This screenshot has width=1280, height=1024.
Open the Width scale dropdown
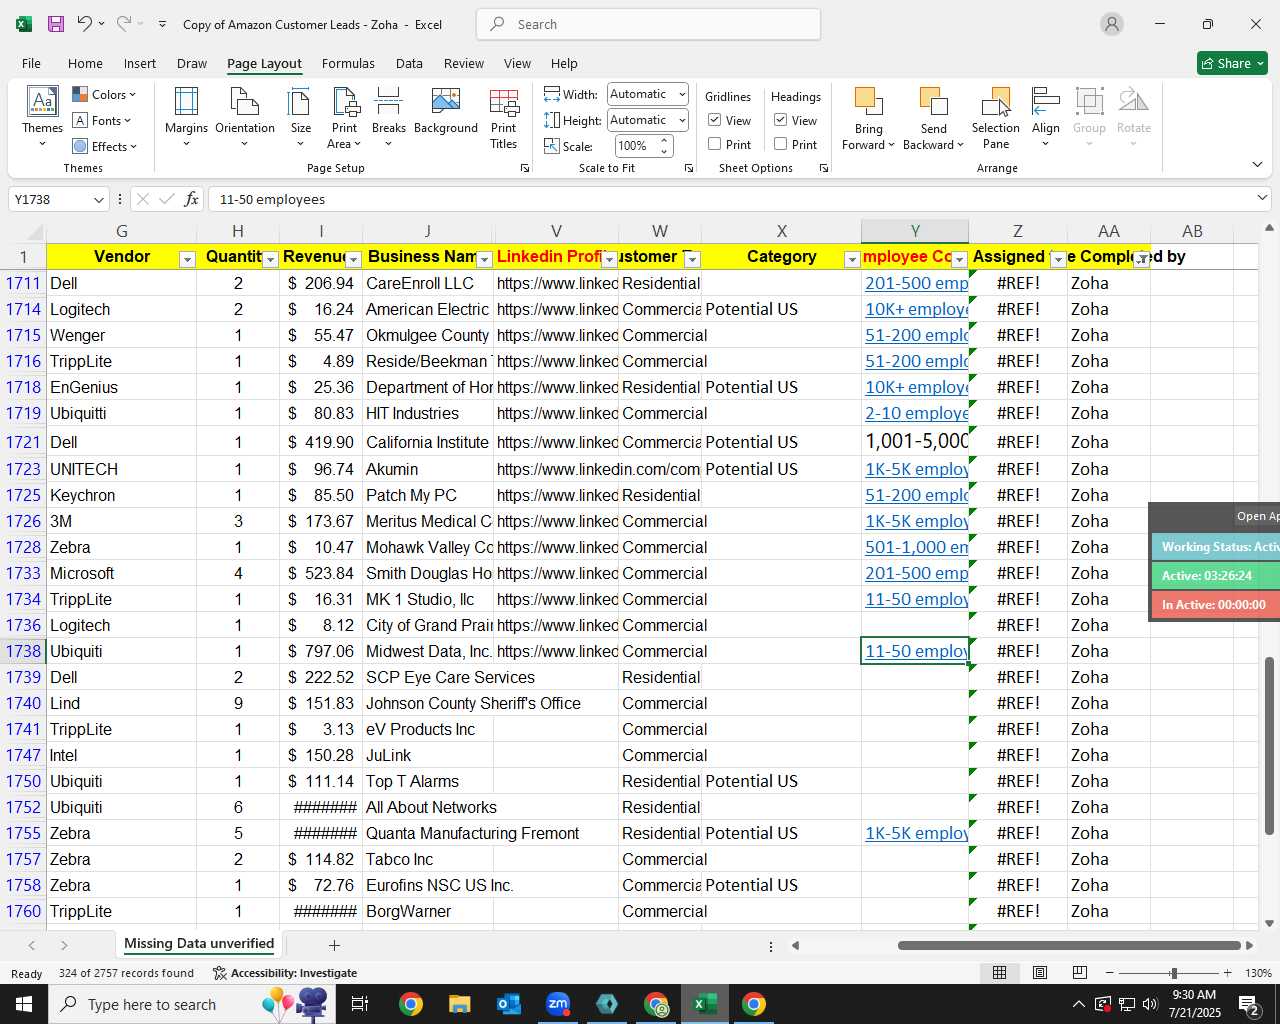tap(682, 94)
